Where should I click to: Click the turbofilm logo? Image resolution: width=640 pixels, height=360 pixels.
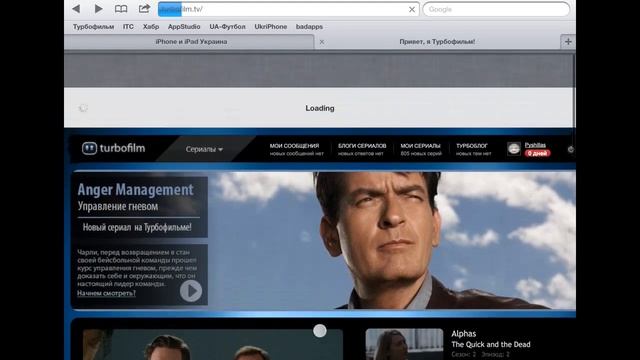click(113, 148)
